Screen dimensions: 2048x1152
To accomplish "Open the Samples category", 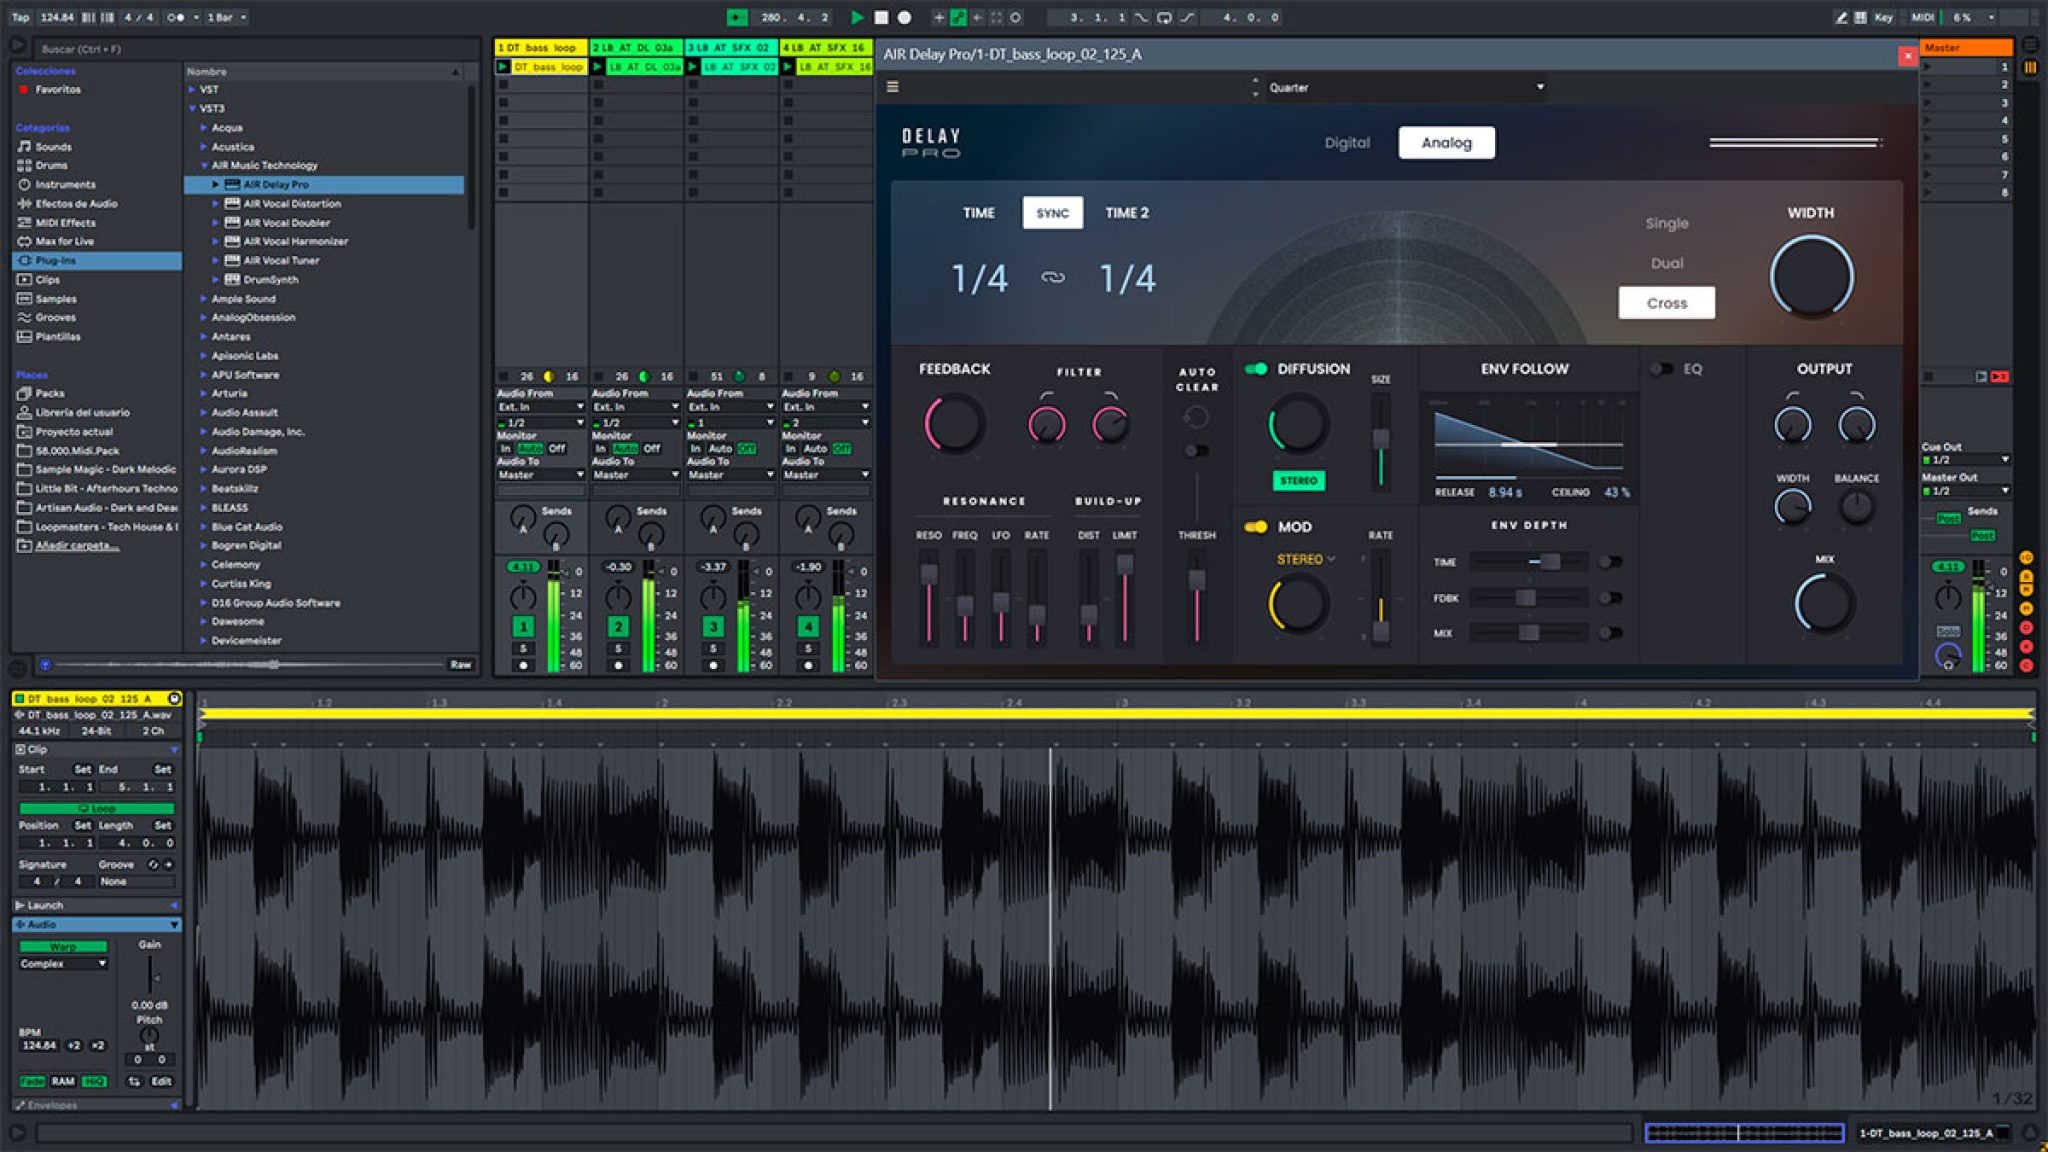I will (x=56, y=299).
